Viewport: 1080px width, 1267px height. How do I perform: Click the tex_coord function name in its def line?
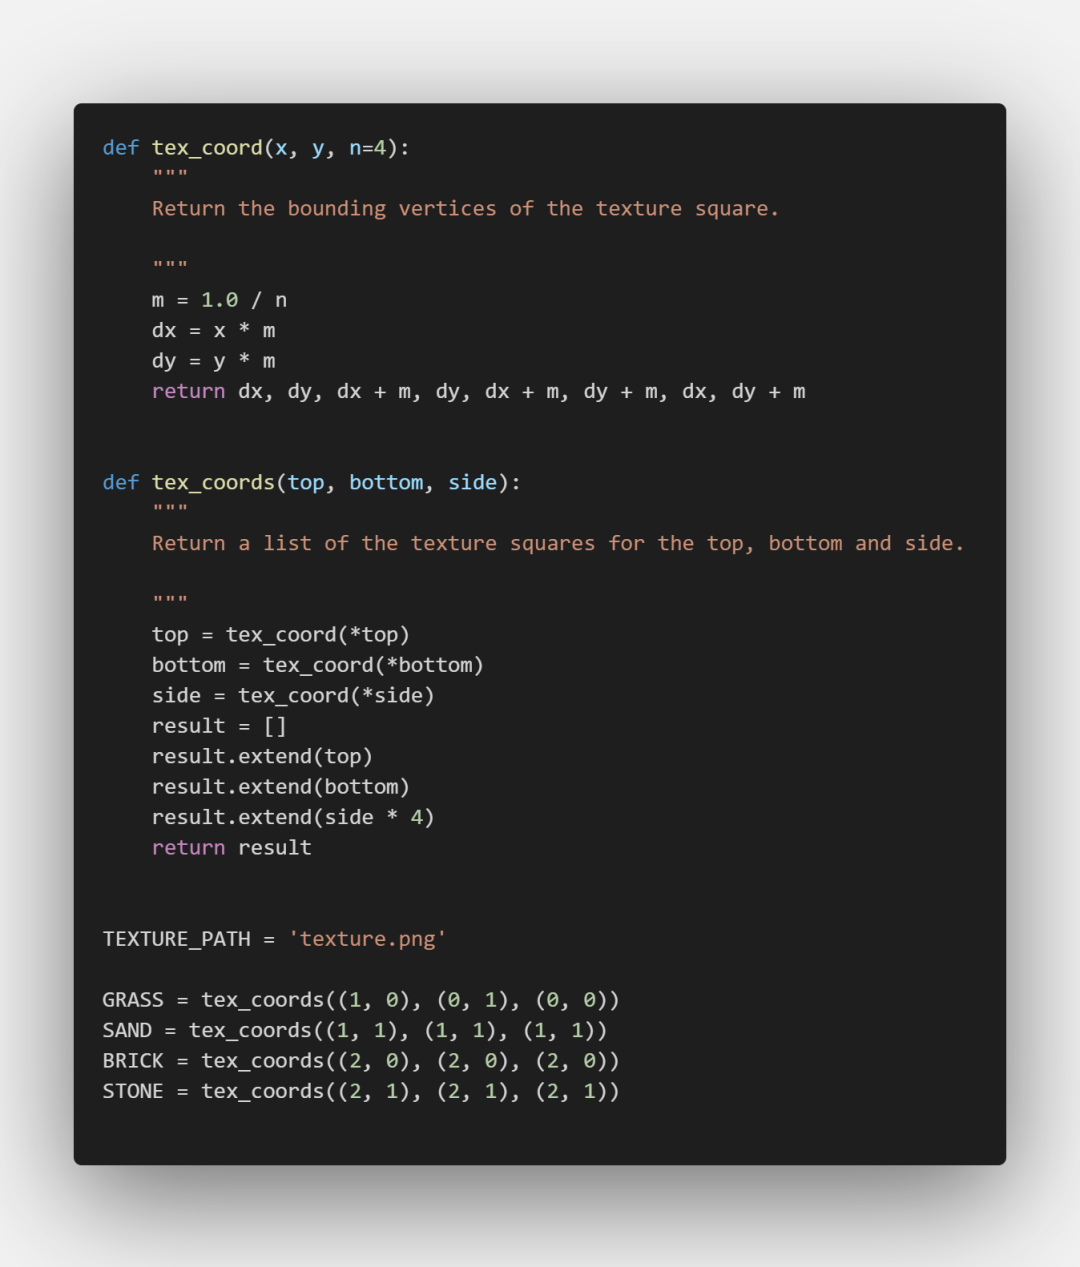[x=207, y=148]
